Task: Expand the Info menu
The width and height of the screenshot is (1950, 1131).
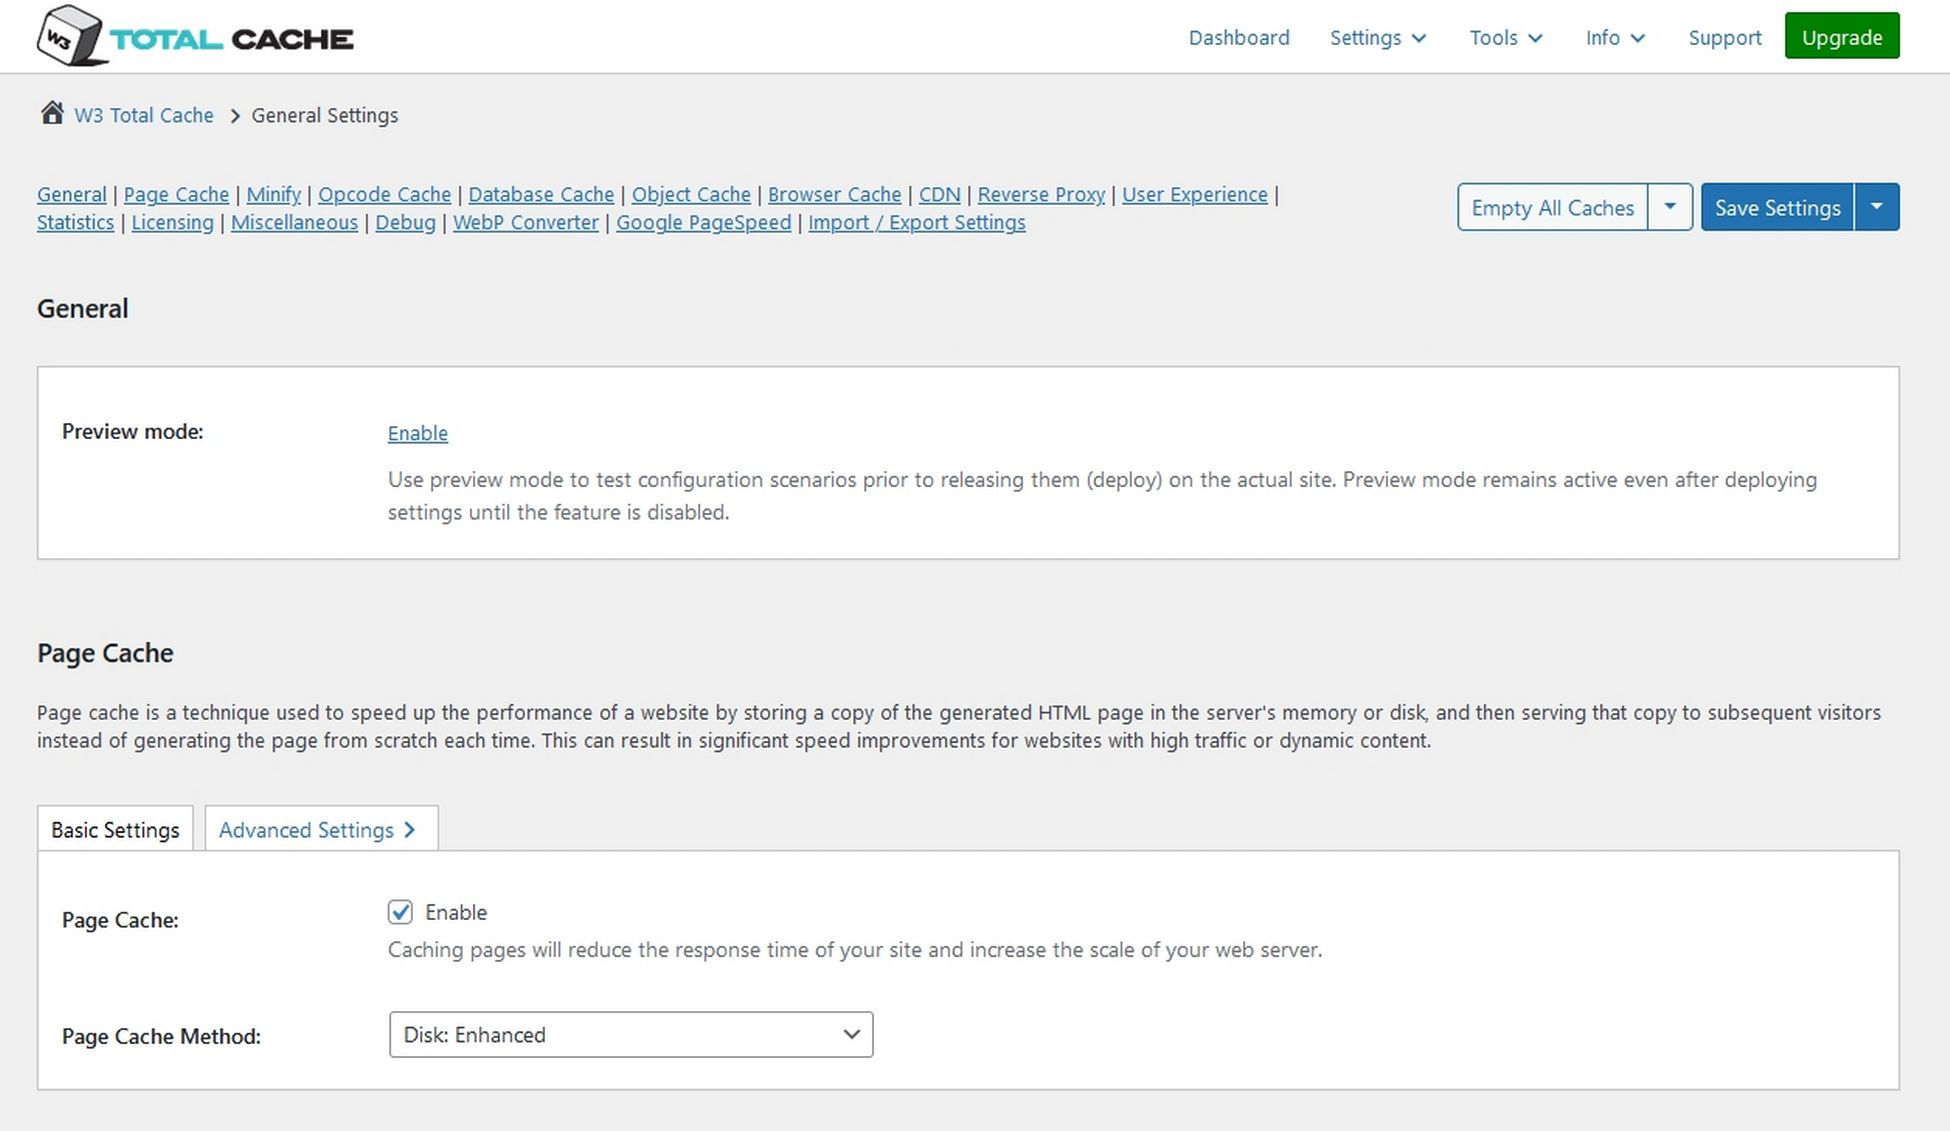Action: coord(1615,37)
